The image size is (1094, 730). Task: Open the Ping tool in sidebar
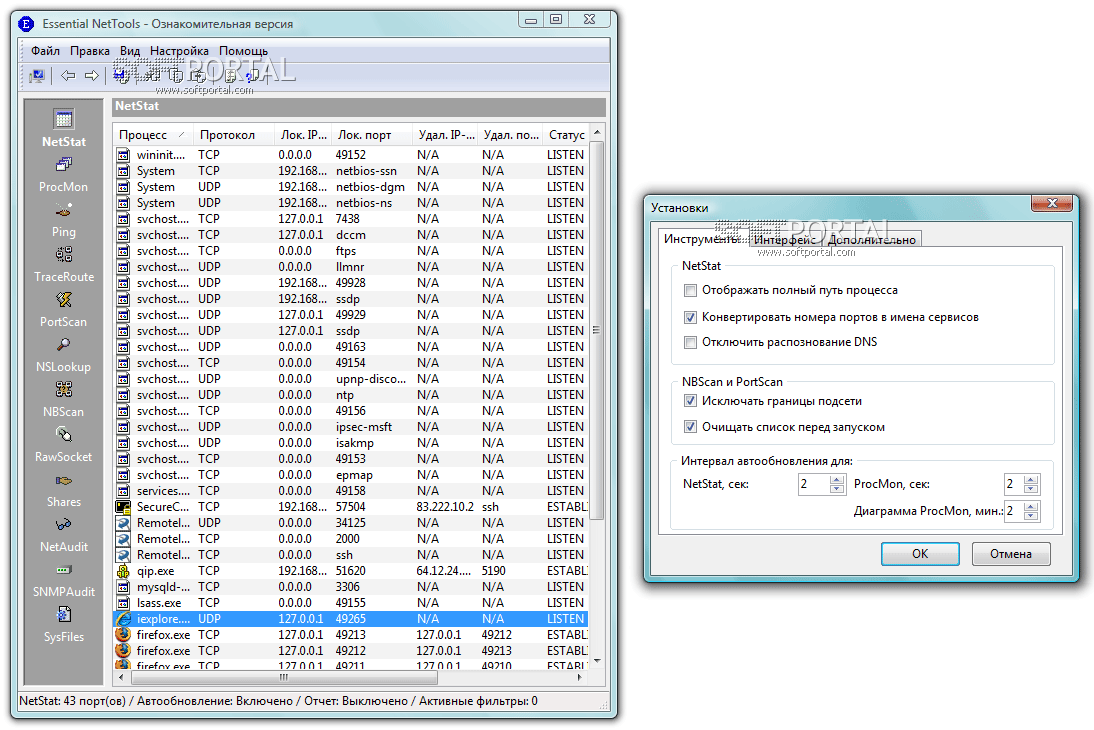63,219
